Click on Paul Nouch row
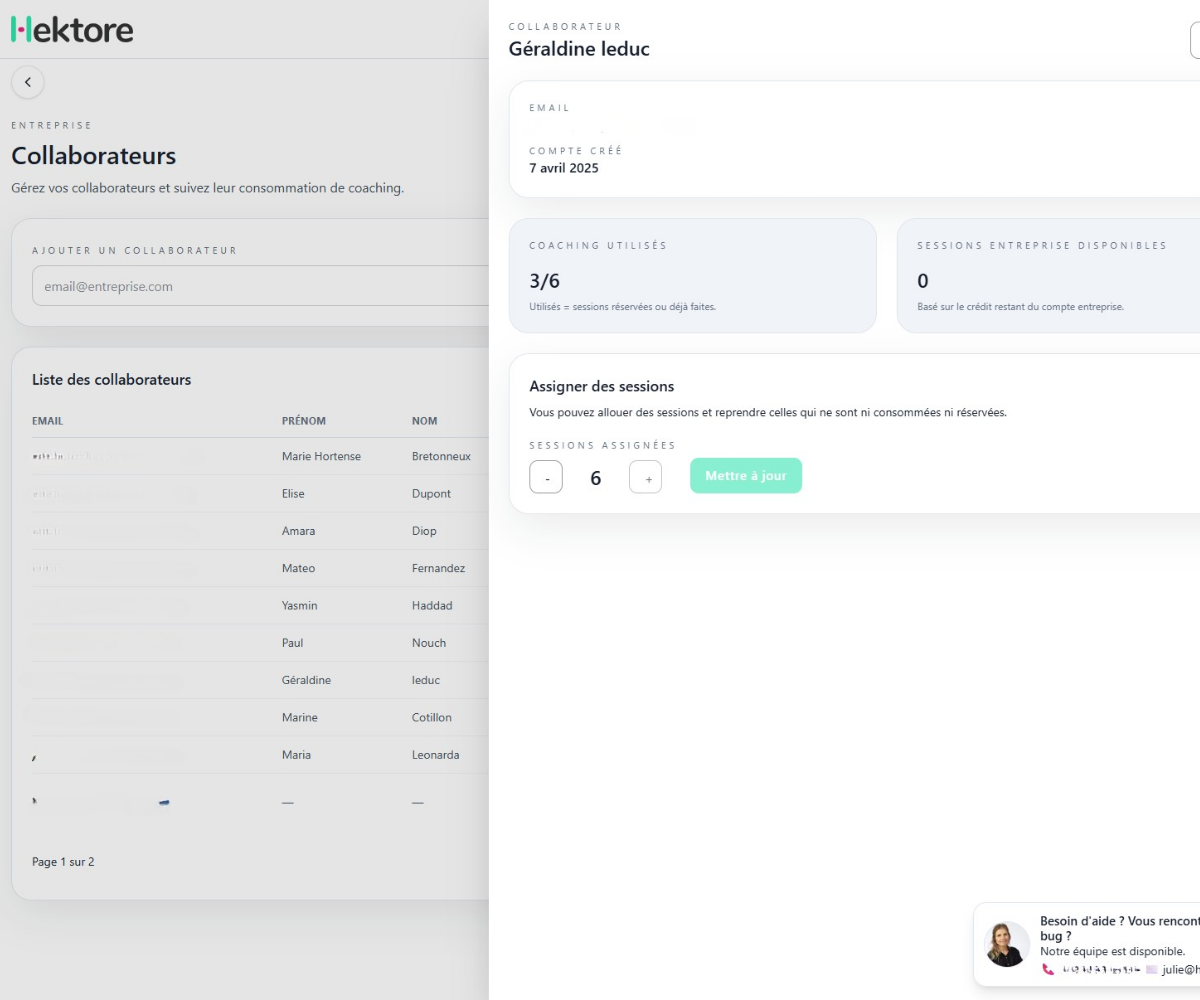 coord(292,643)
